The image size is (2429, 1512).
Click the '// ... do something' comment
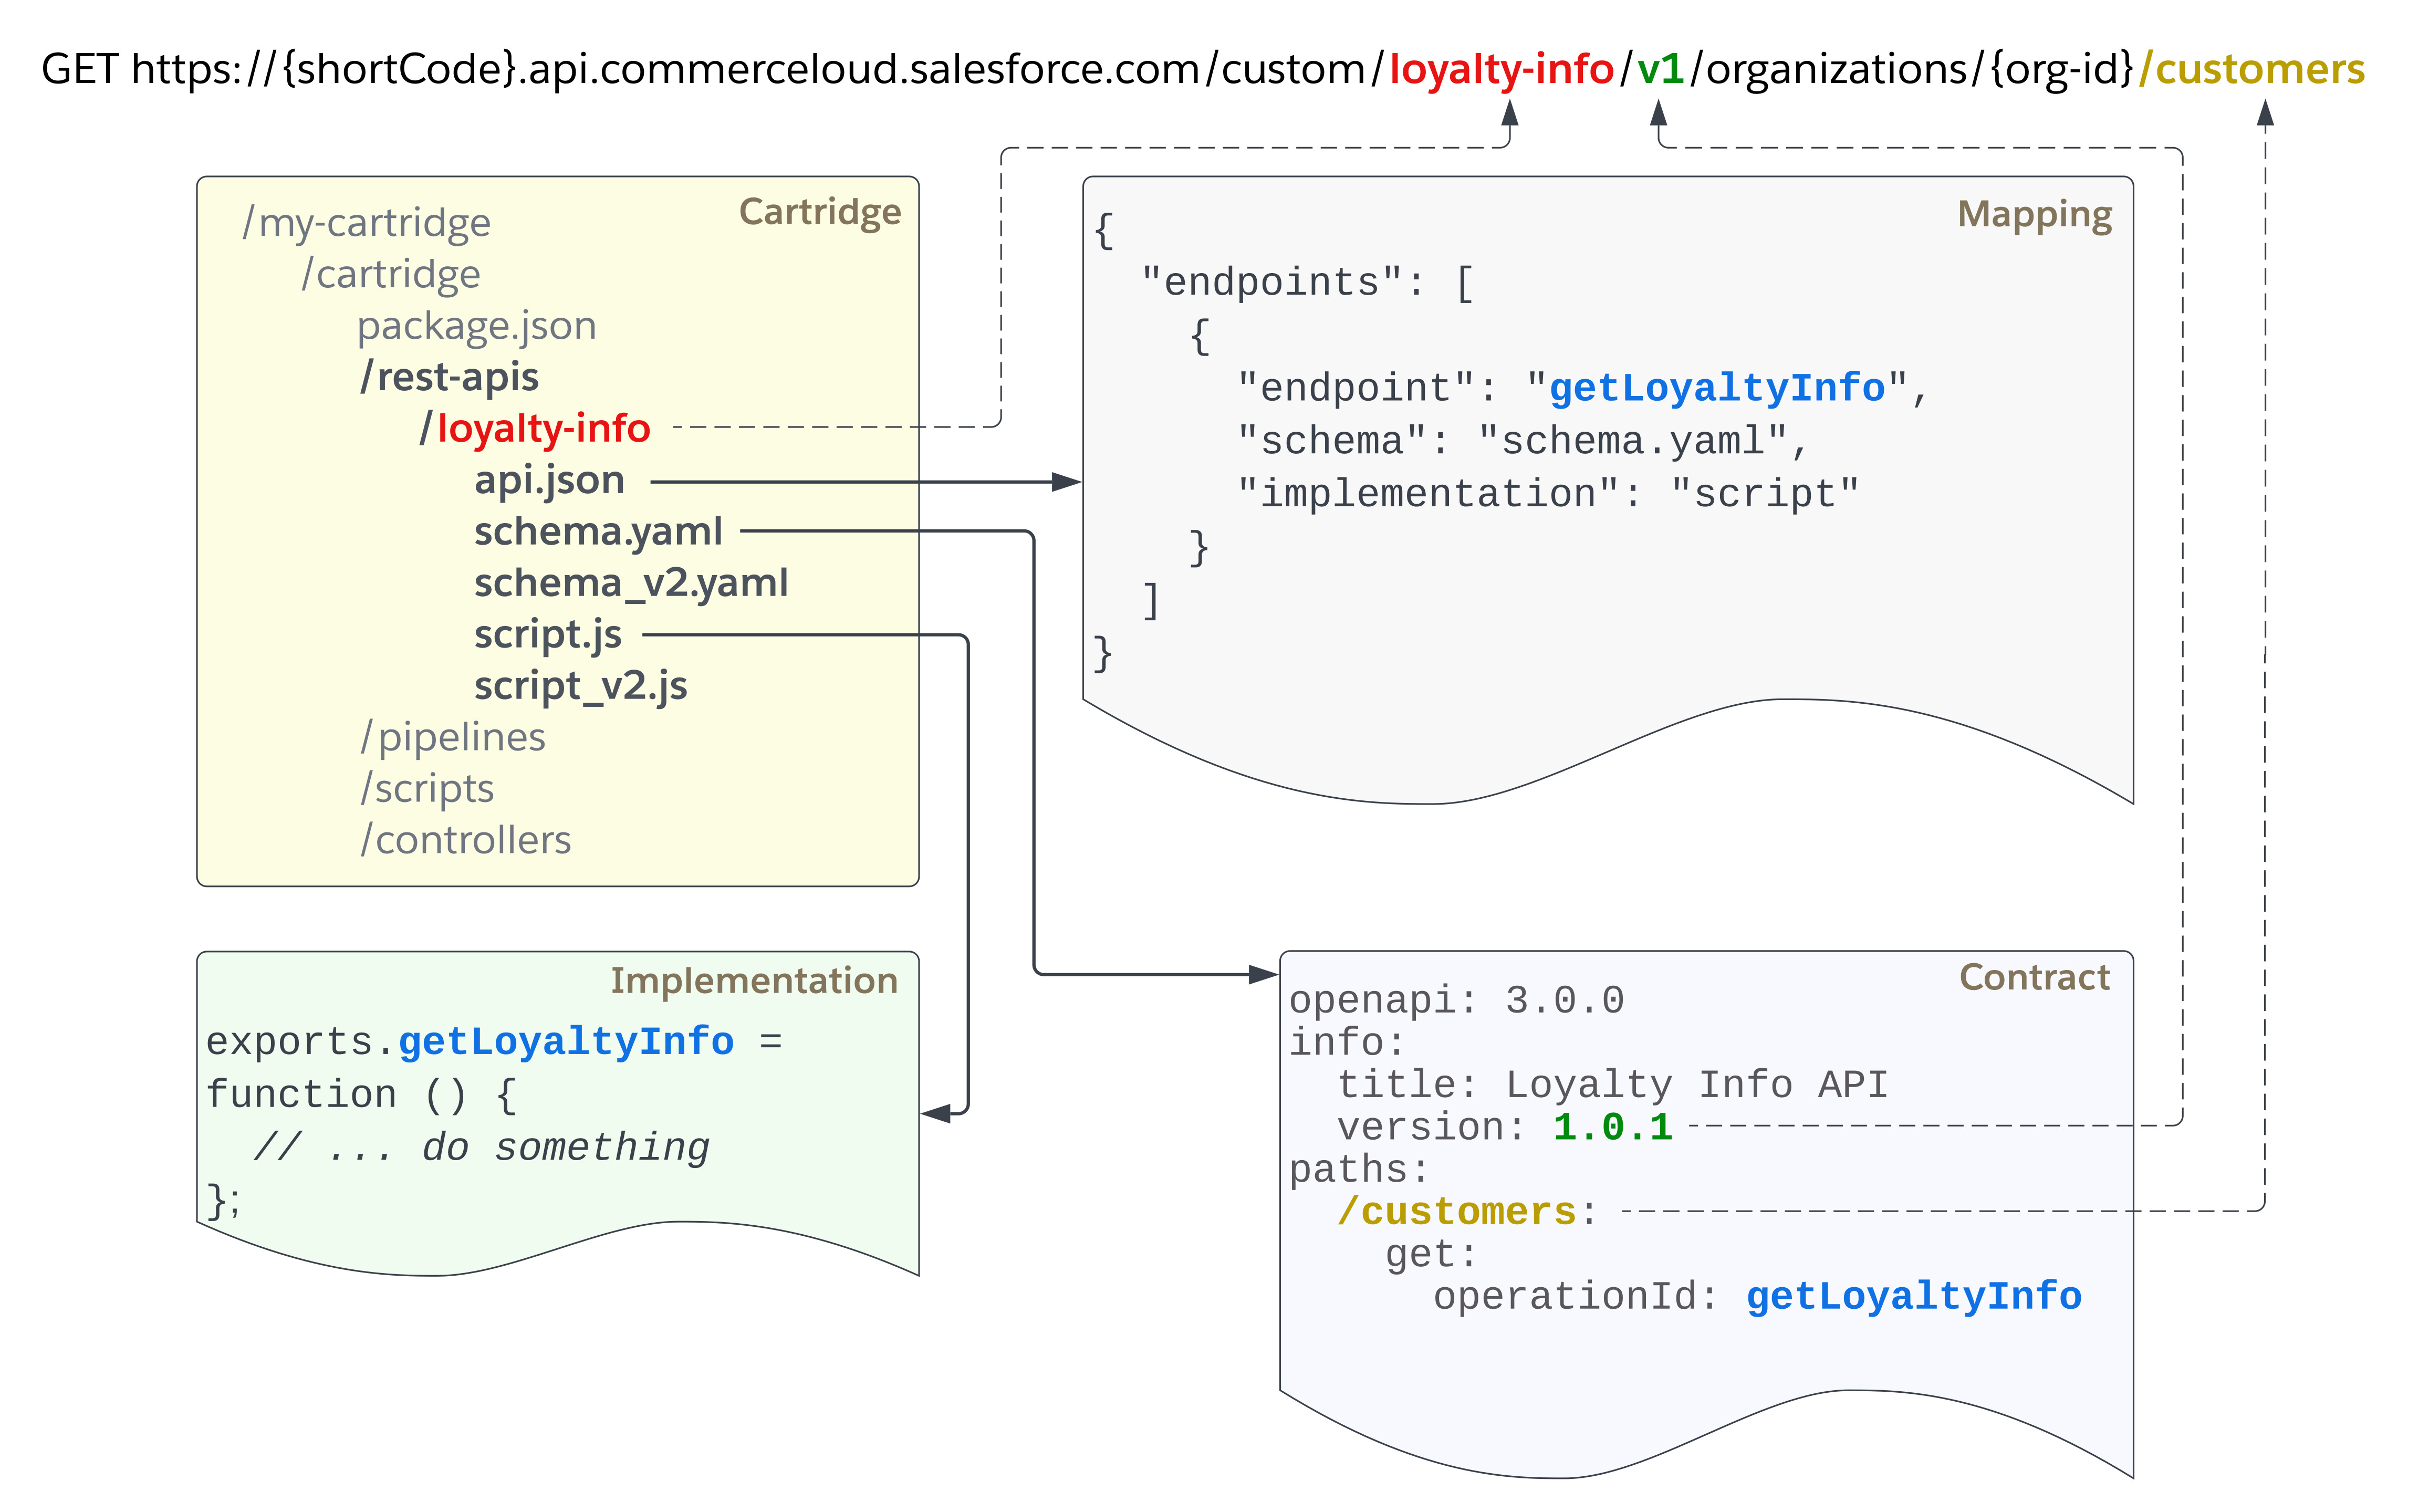click(x=481, y=1147)
